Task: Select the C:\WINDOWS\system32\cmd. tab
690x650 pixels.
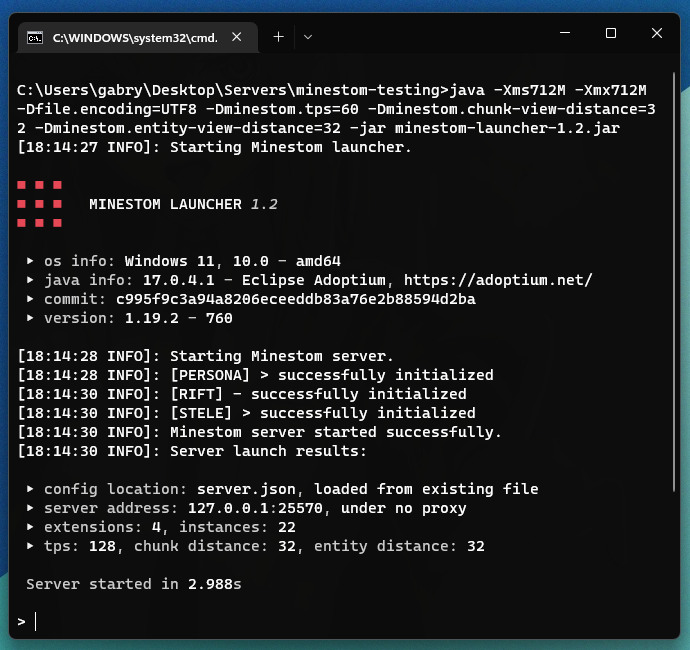Action: point(138,38)
